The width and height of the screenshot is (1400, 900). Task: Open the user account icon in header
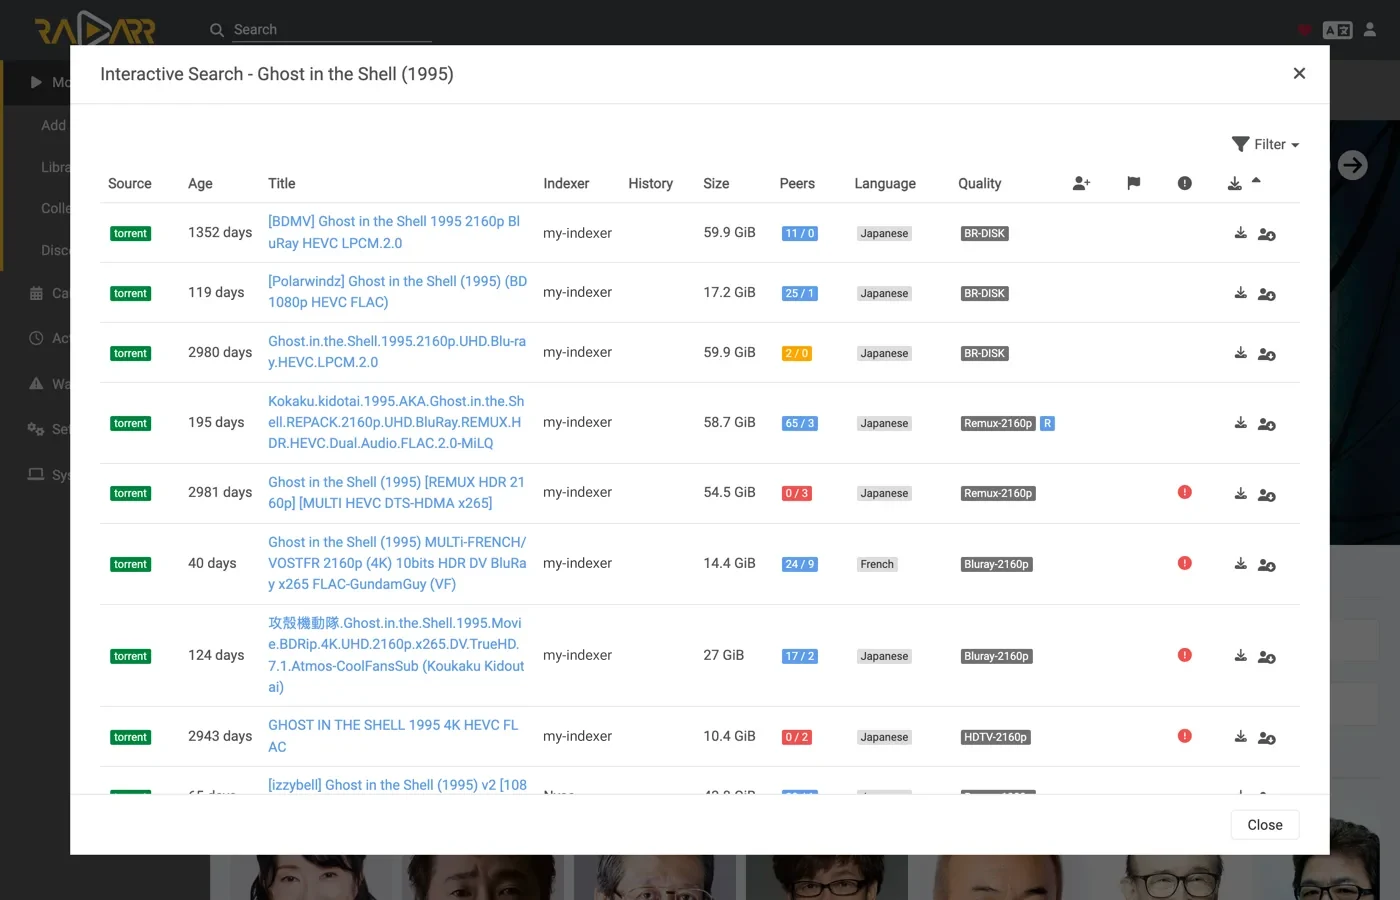[1370, 30]
